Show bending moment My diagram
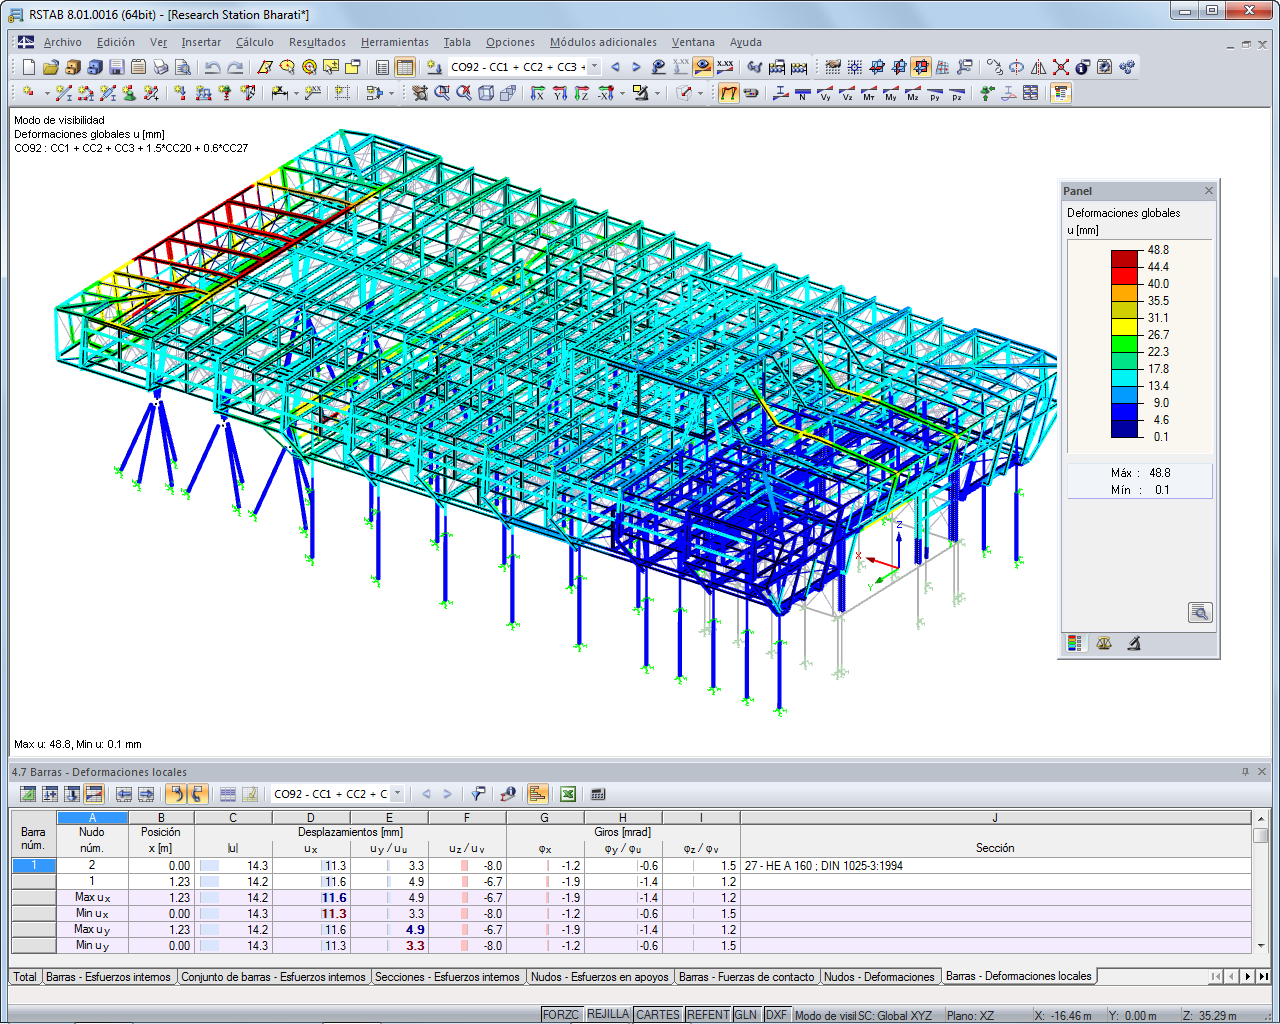Viewport: 1280px width, 1024px height. coord(891,93)
